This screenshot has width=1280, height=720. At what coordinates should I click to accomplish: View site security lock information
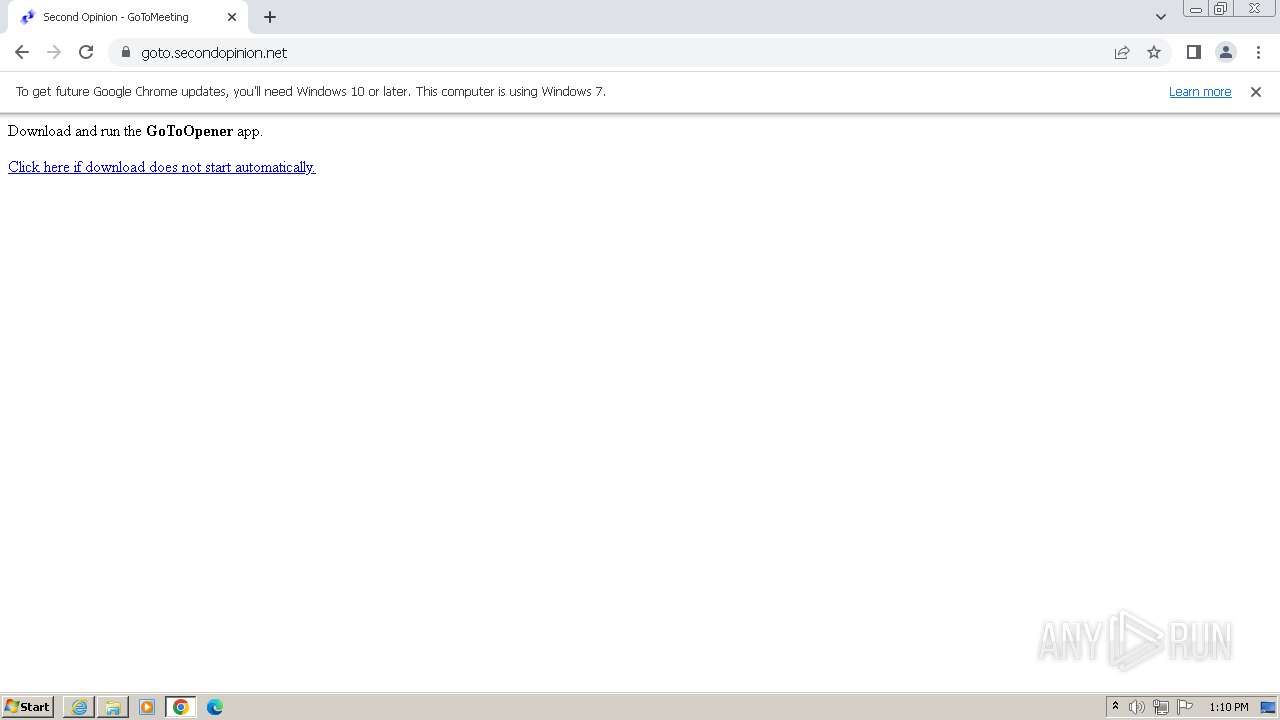coord(125,52)
